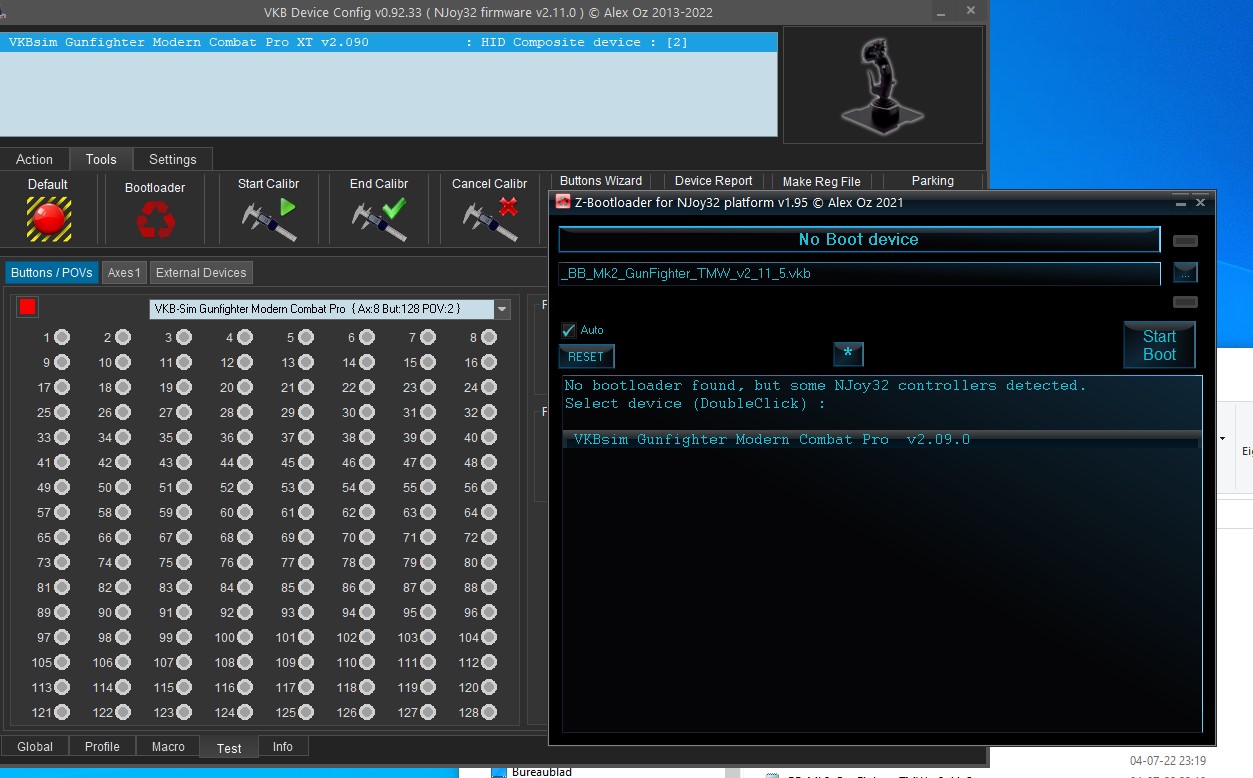1253x778 pixels.
Task: Click the 04-07-22 23:19 date text
Action: 1168,761
